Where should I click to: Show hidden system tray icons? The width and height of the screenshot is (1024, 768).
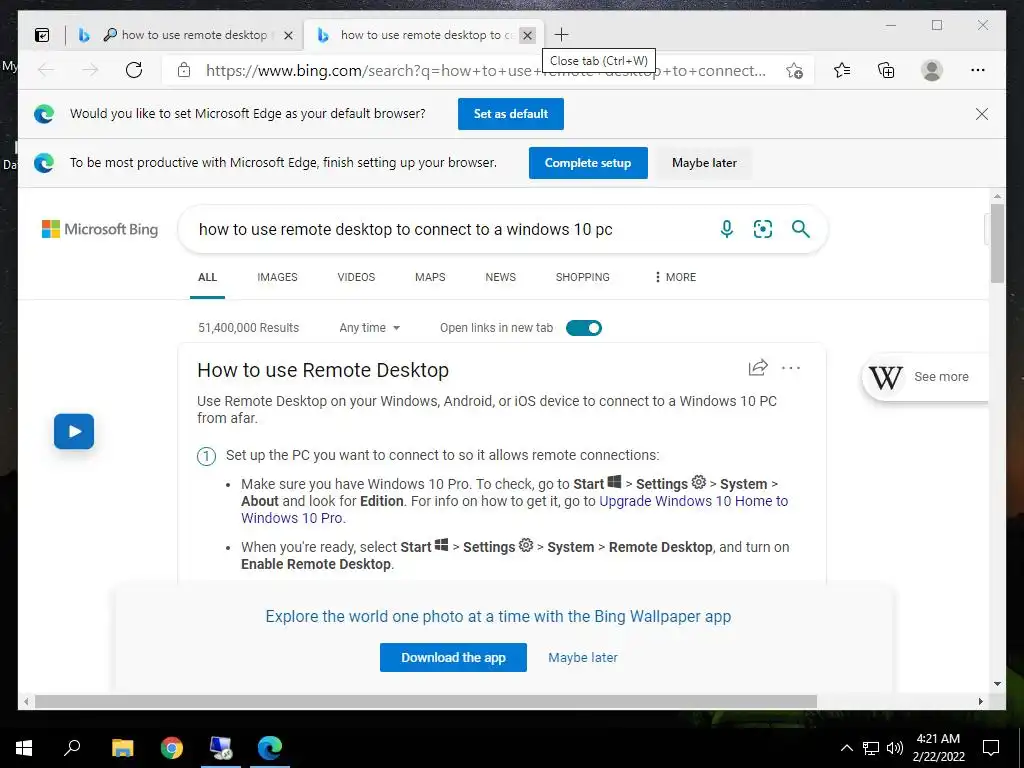click(x=846, y=748)
